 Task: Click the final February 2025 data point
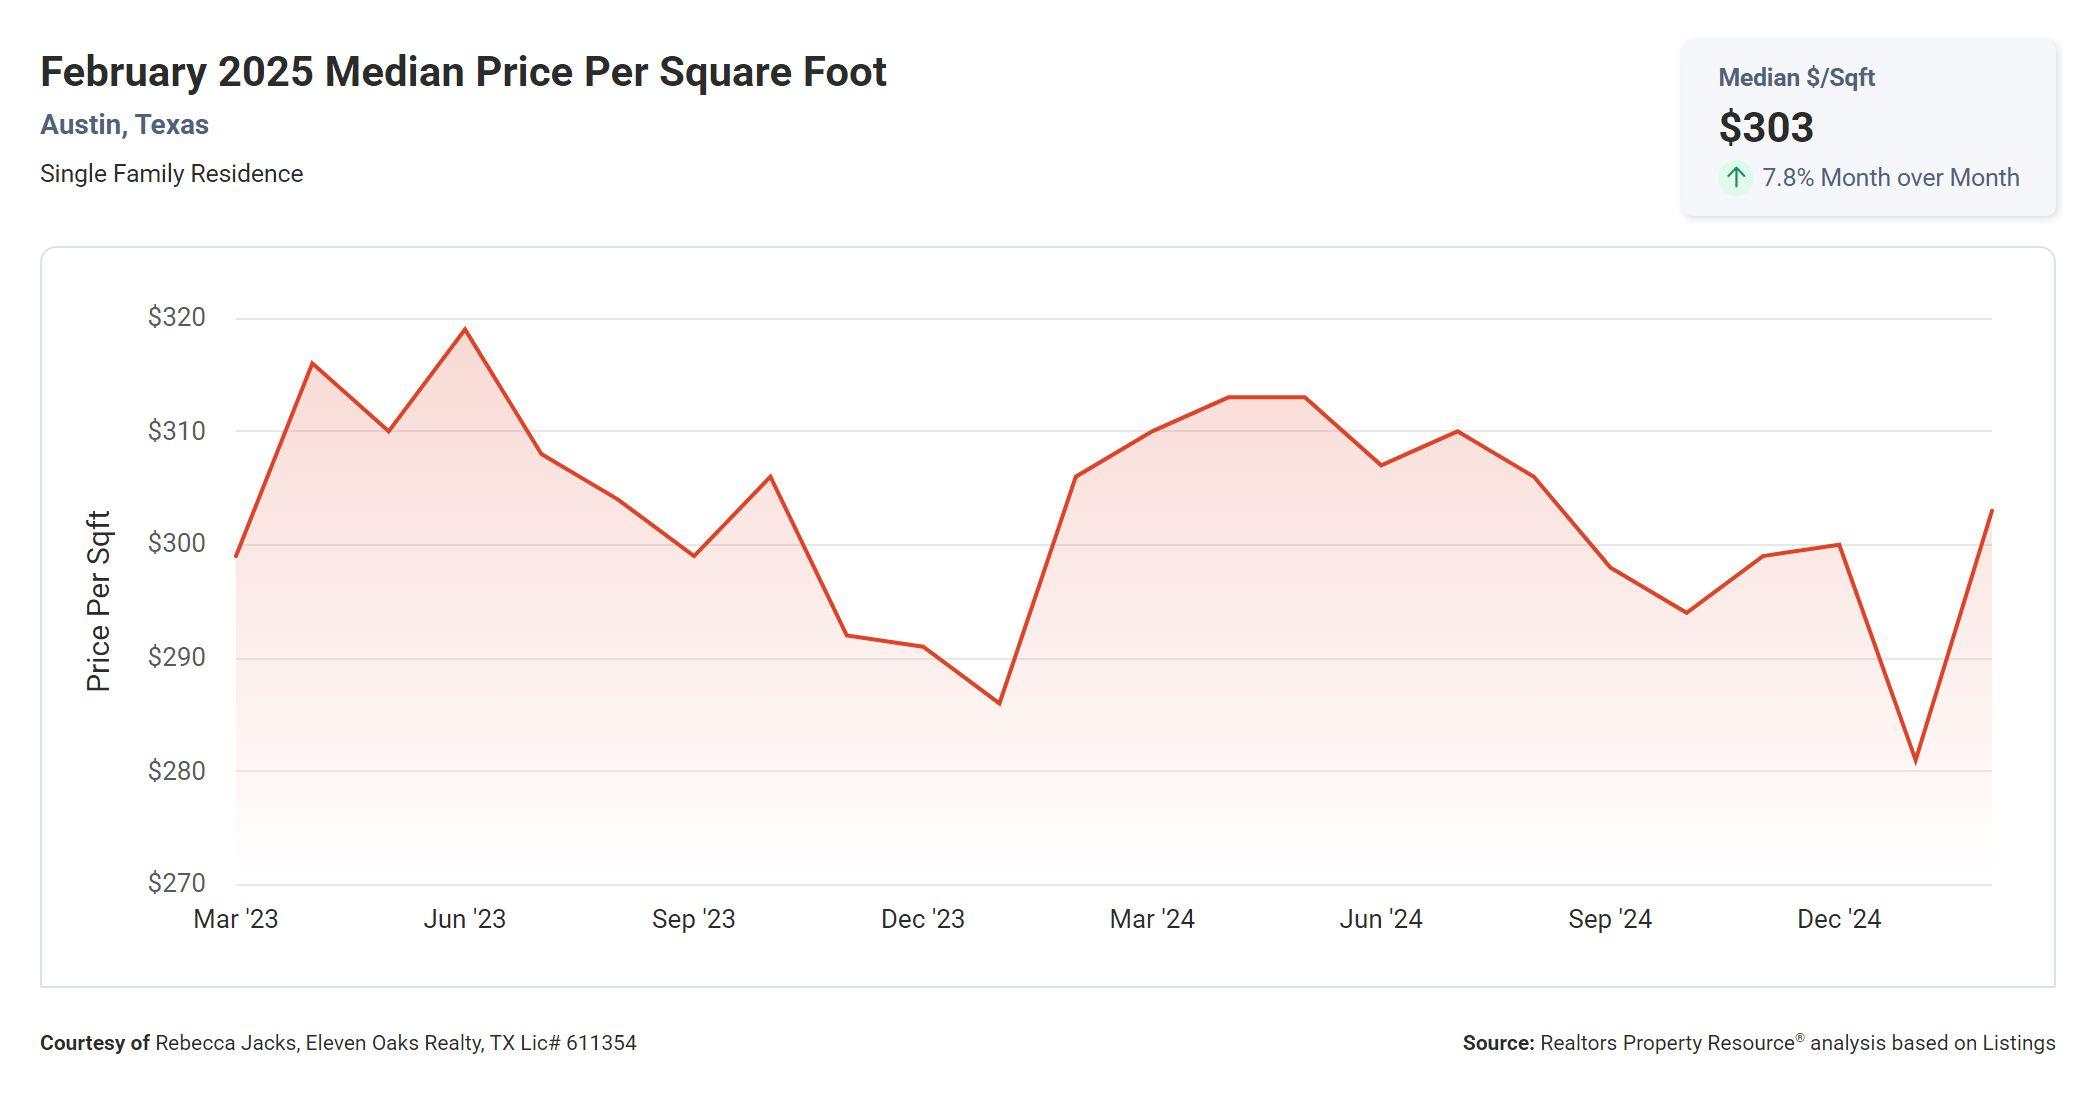1991,511
